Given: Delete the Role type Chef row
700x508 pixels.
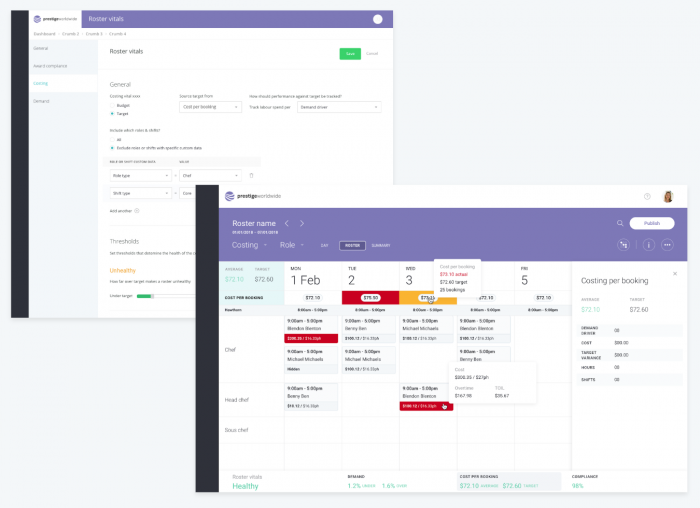Looking at the screenshot, I should coord(251,175).
